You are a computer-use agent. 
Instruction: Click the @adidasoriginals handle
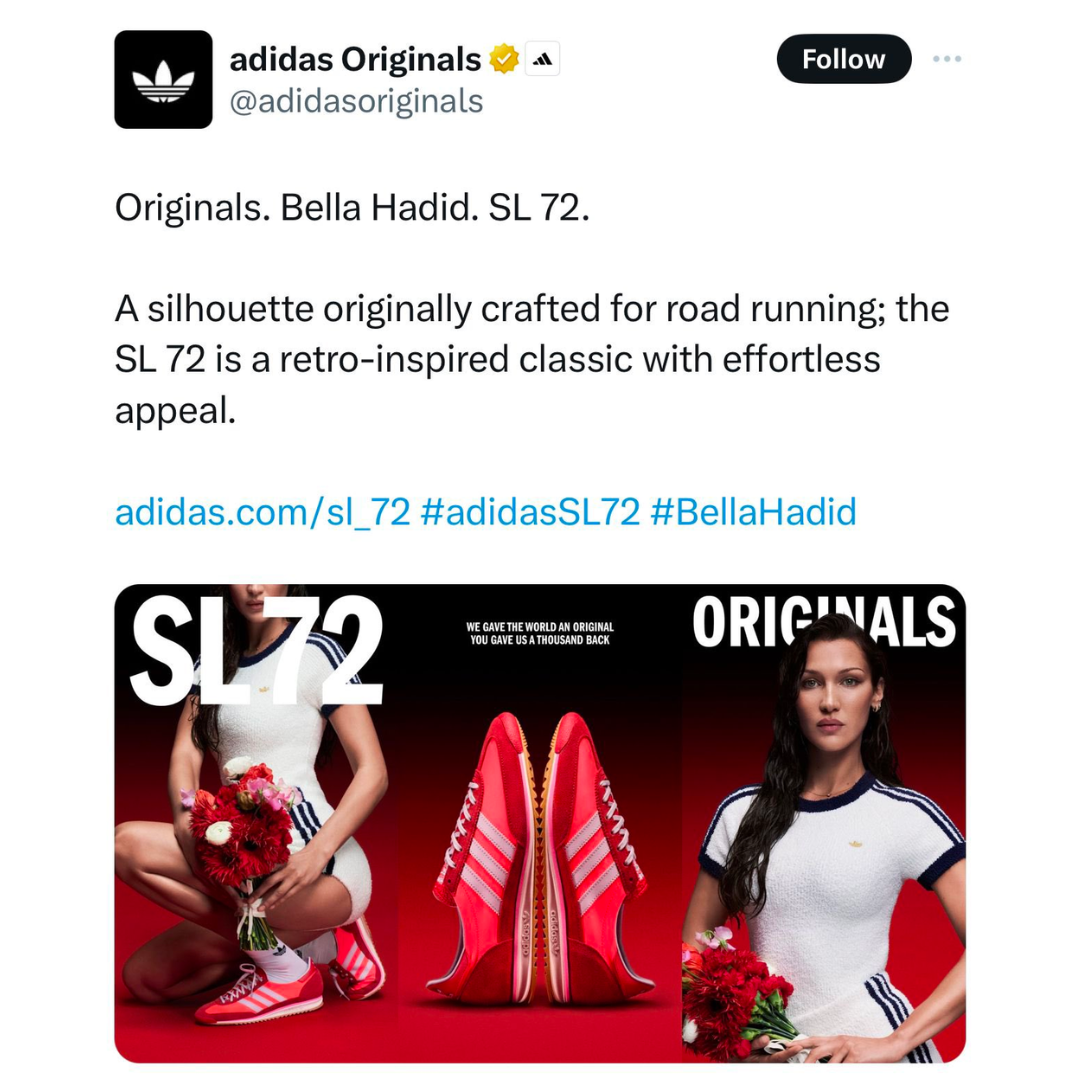click(x=356, y=101)
